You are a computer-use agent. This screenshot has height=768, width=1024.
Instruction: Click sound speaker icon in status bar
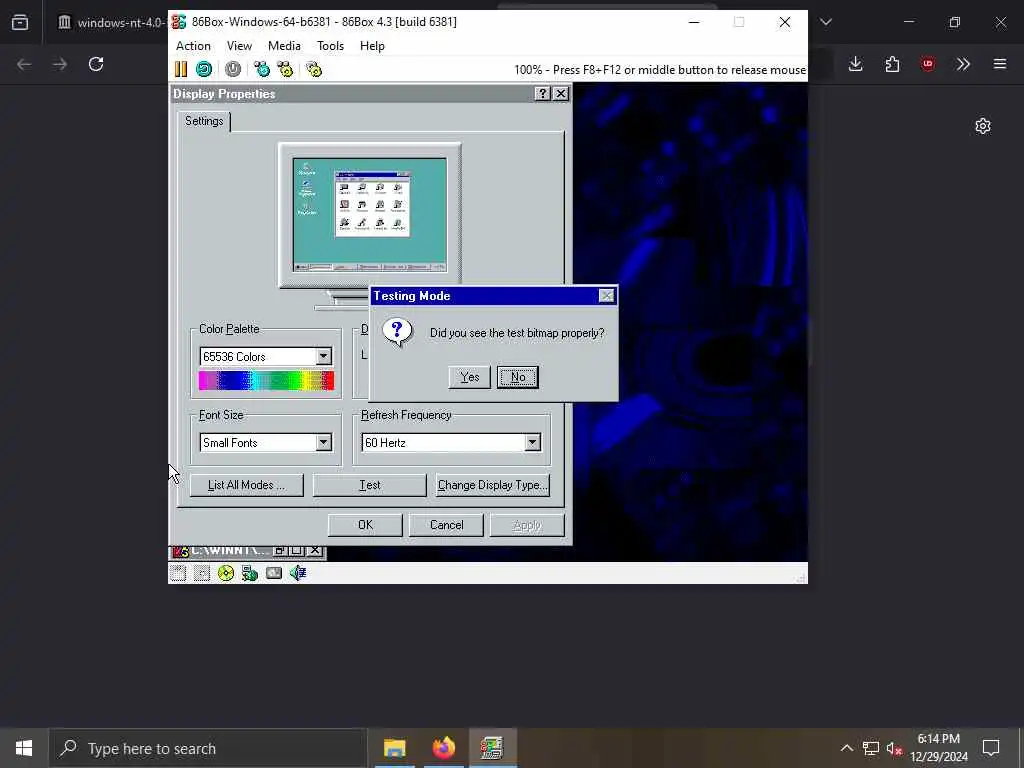pos(298,573)
